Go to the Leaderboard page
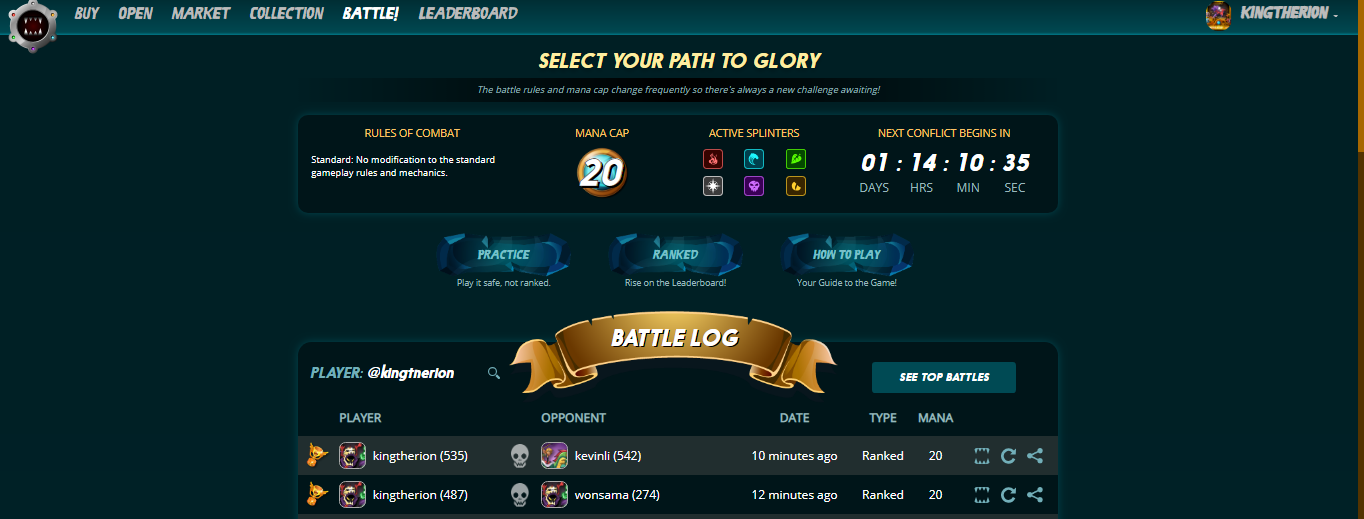The height and width of the screenshot is (519, 1364). [468, 14]
